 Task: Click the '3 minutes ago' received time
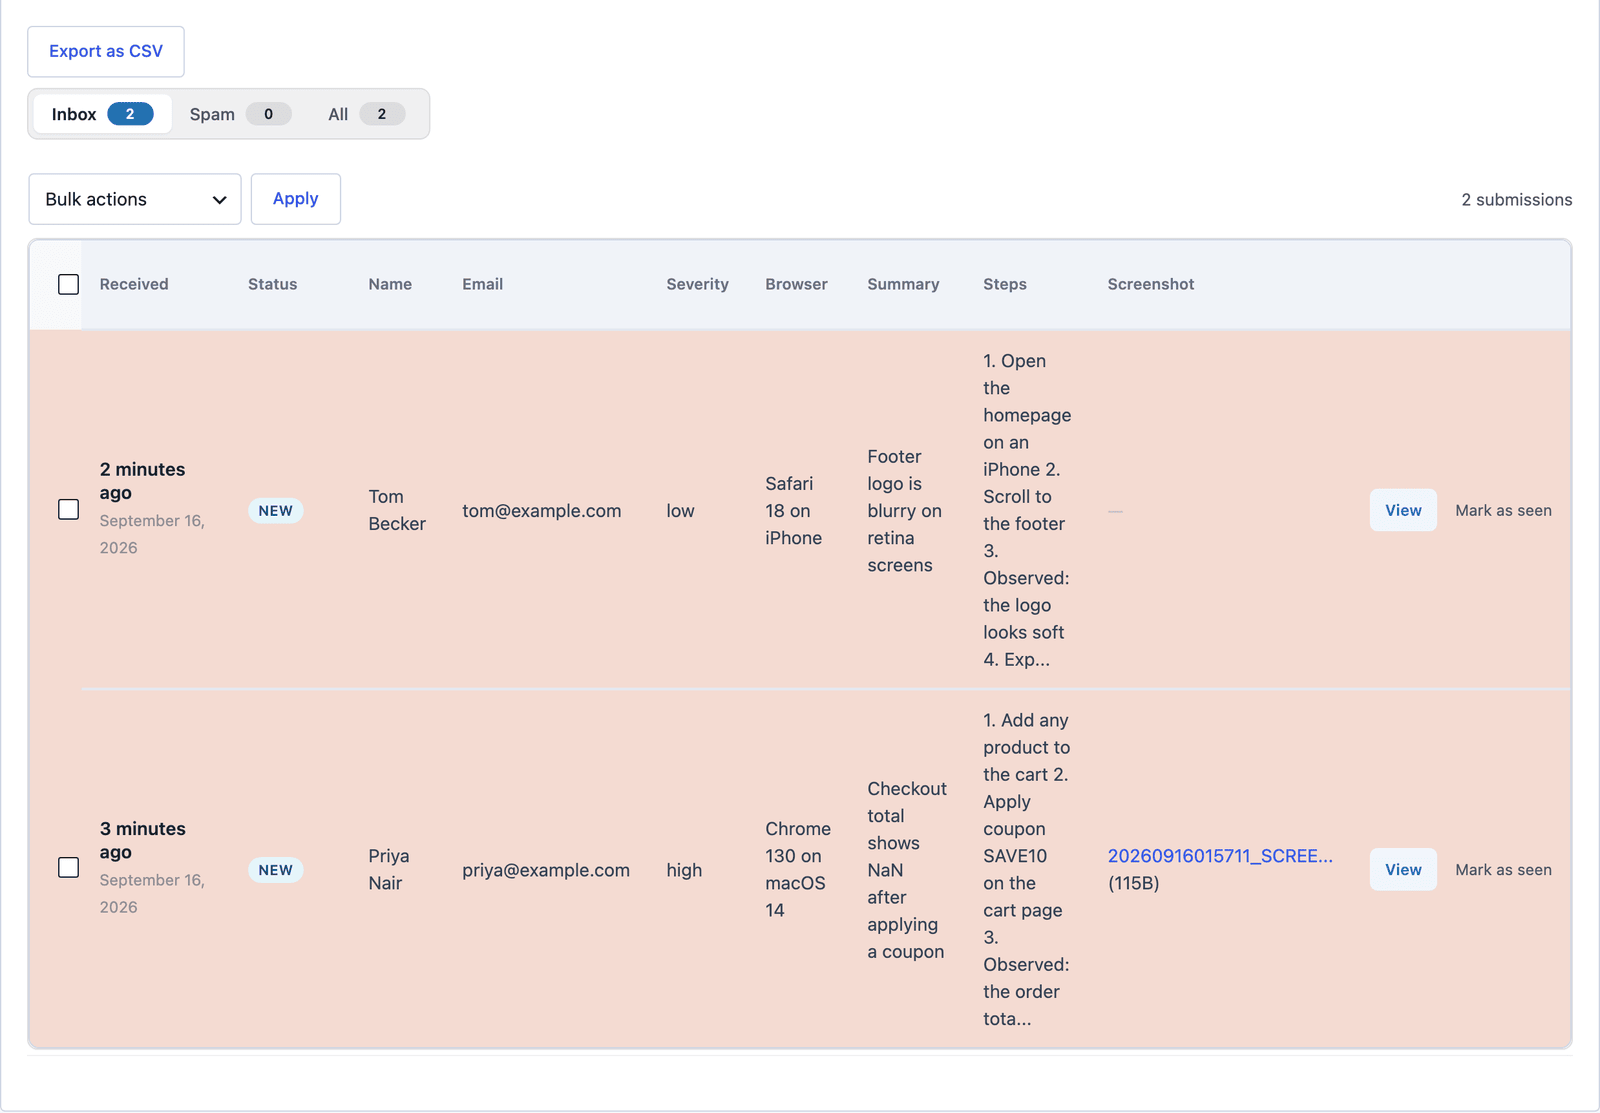142,840
